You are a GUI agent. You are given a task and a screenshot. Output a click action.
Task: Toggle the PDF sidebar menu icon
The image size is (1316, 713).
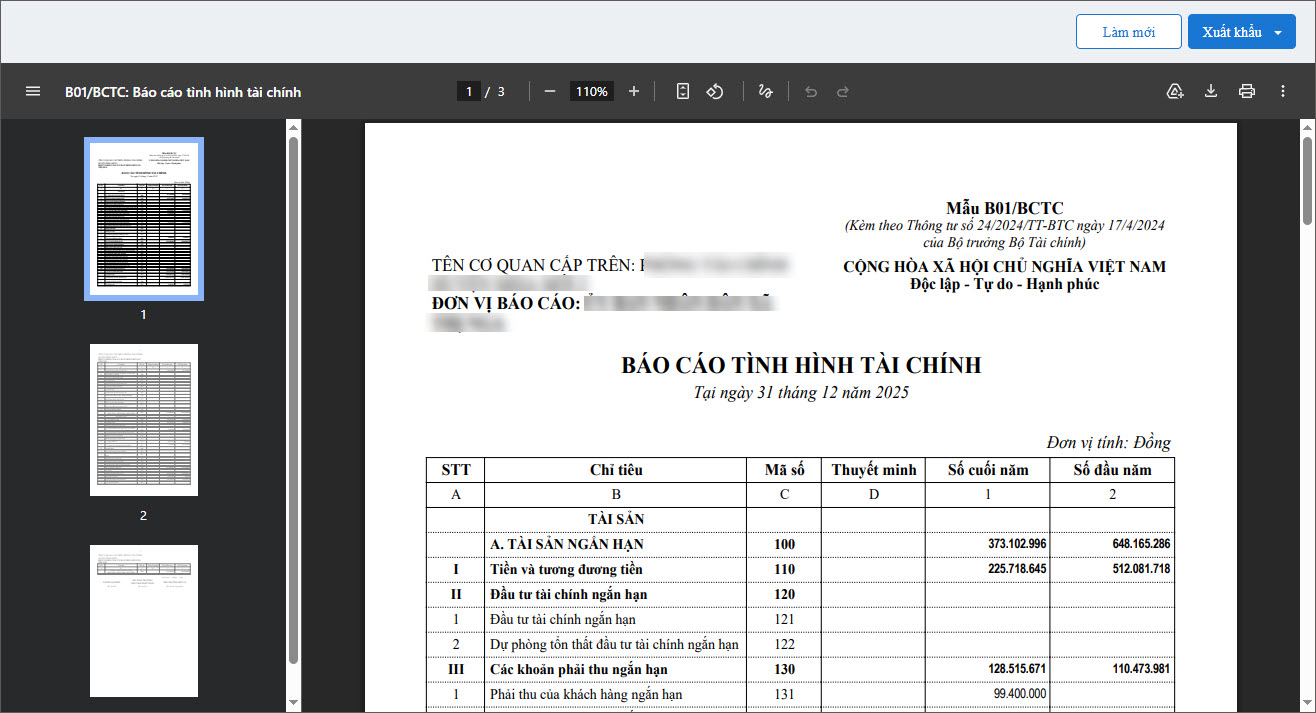[x=33, y=91]
